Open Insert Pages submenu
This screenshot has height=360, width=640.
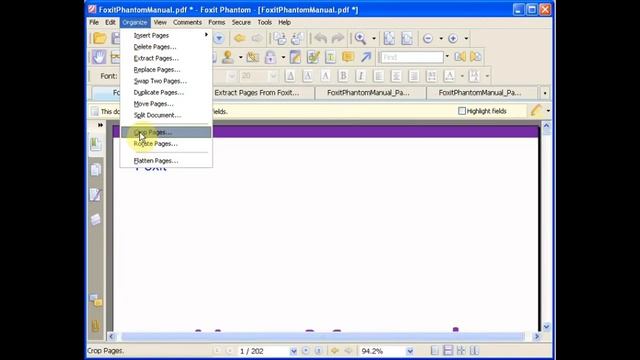(x=166, y=36)
